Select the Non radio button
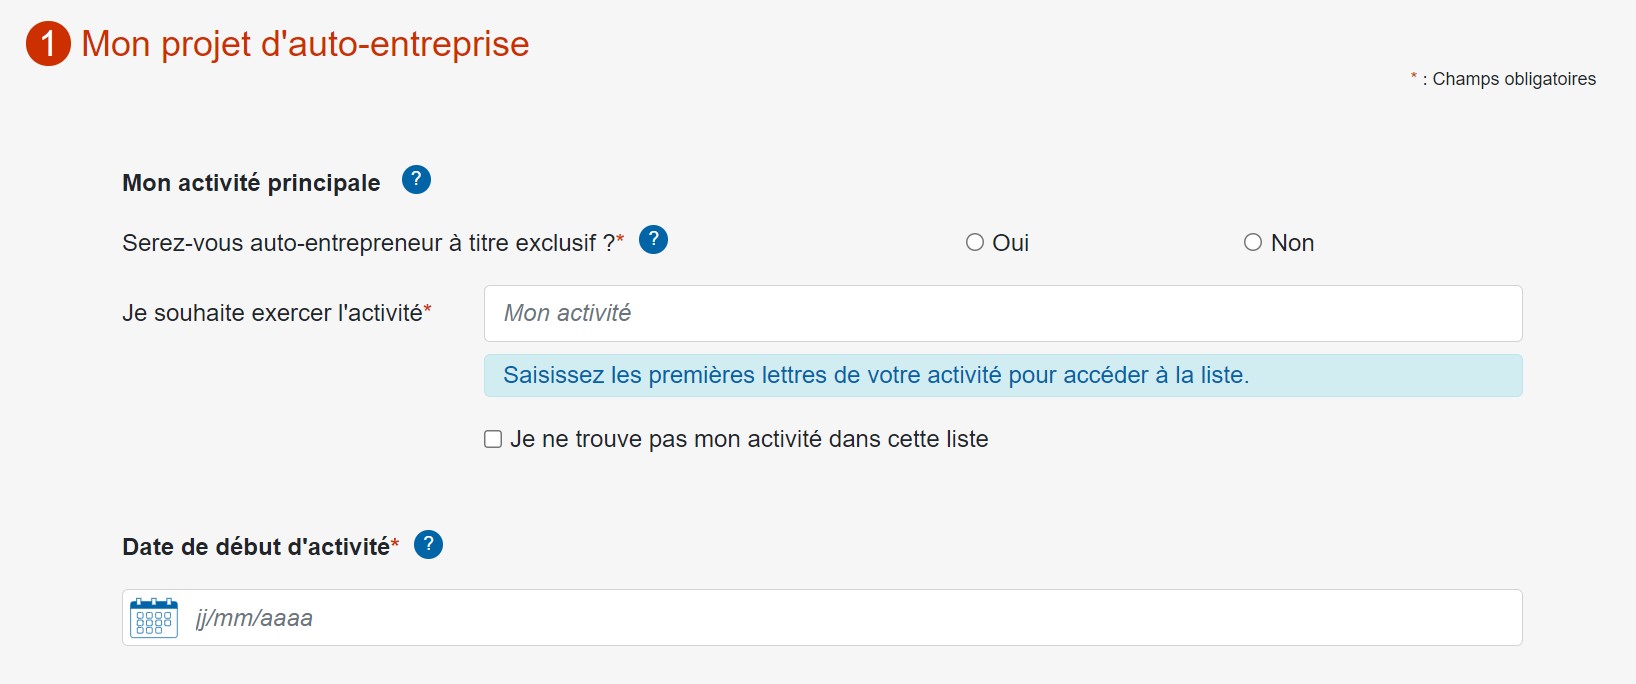This screenshot has height=684, width=1636. click(1251, 241)
